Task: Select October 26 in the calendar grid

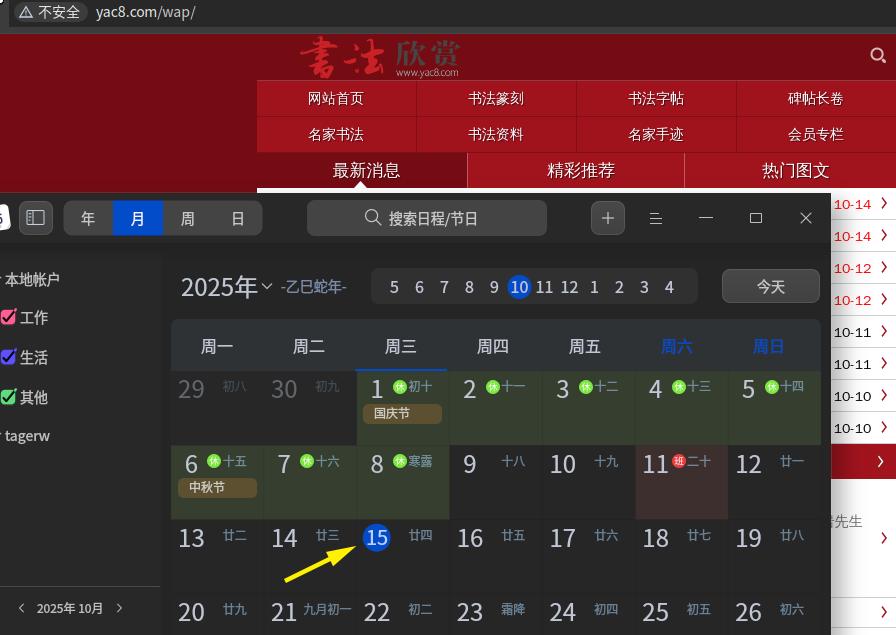Action: (x=775, y=614)
